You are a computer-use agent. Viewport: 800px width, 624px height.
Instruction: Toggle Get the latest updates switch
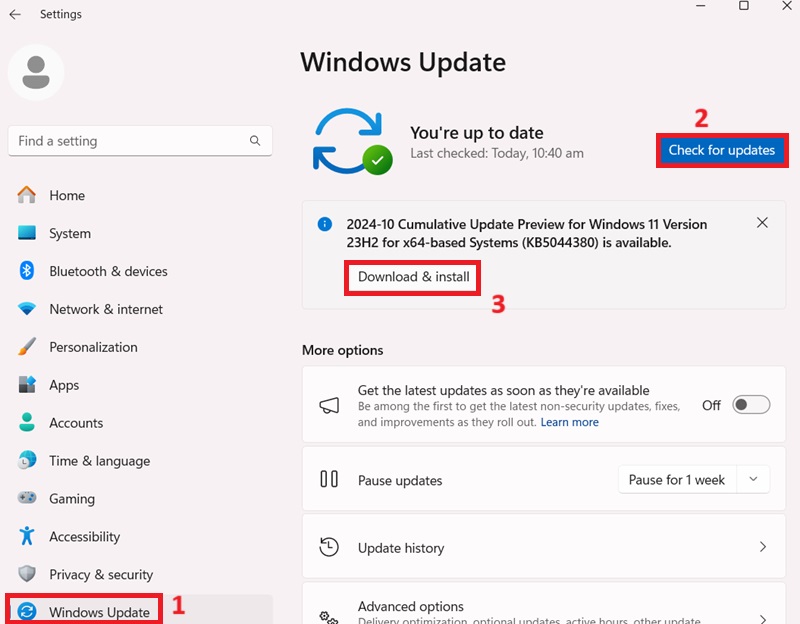pyautogui.click(x=751, y=405)
